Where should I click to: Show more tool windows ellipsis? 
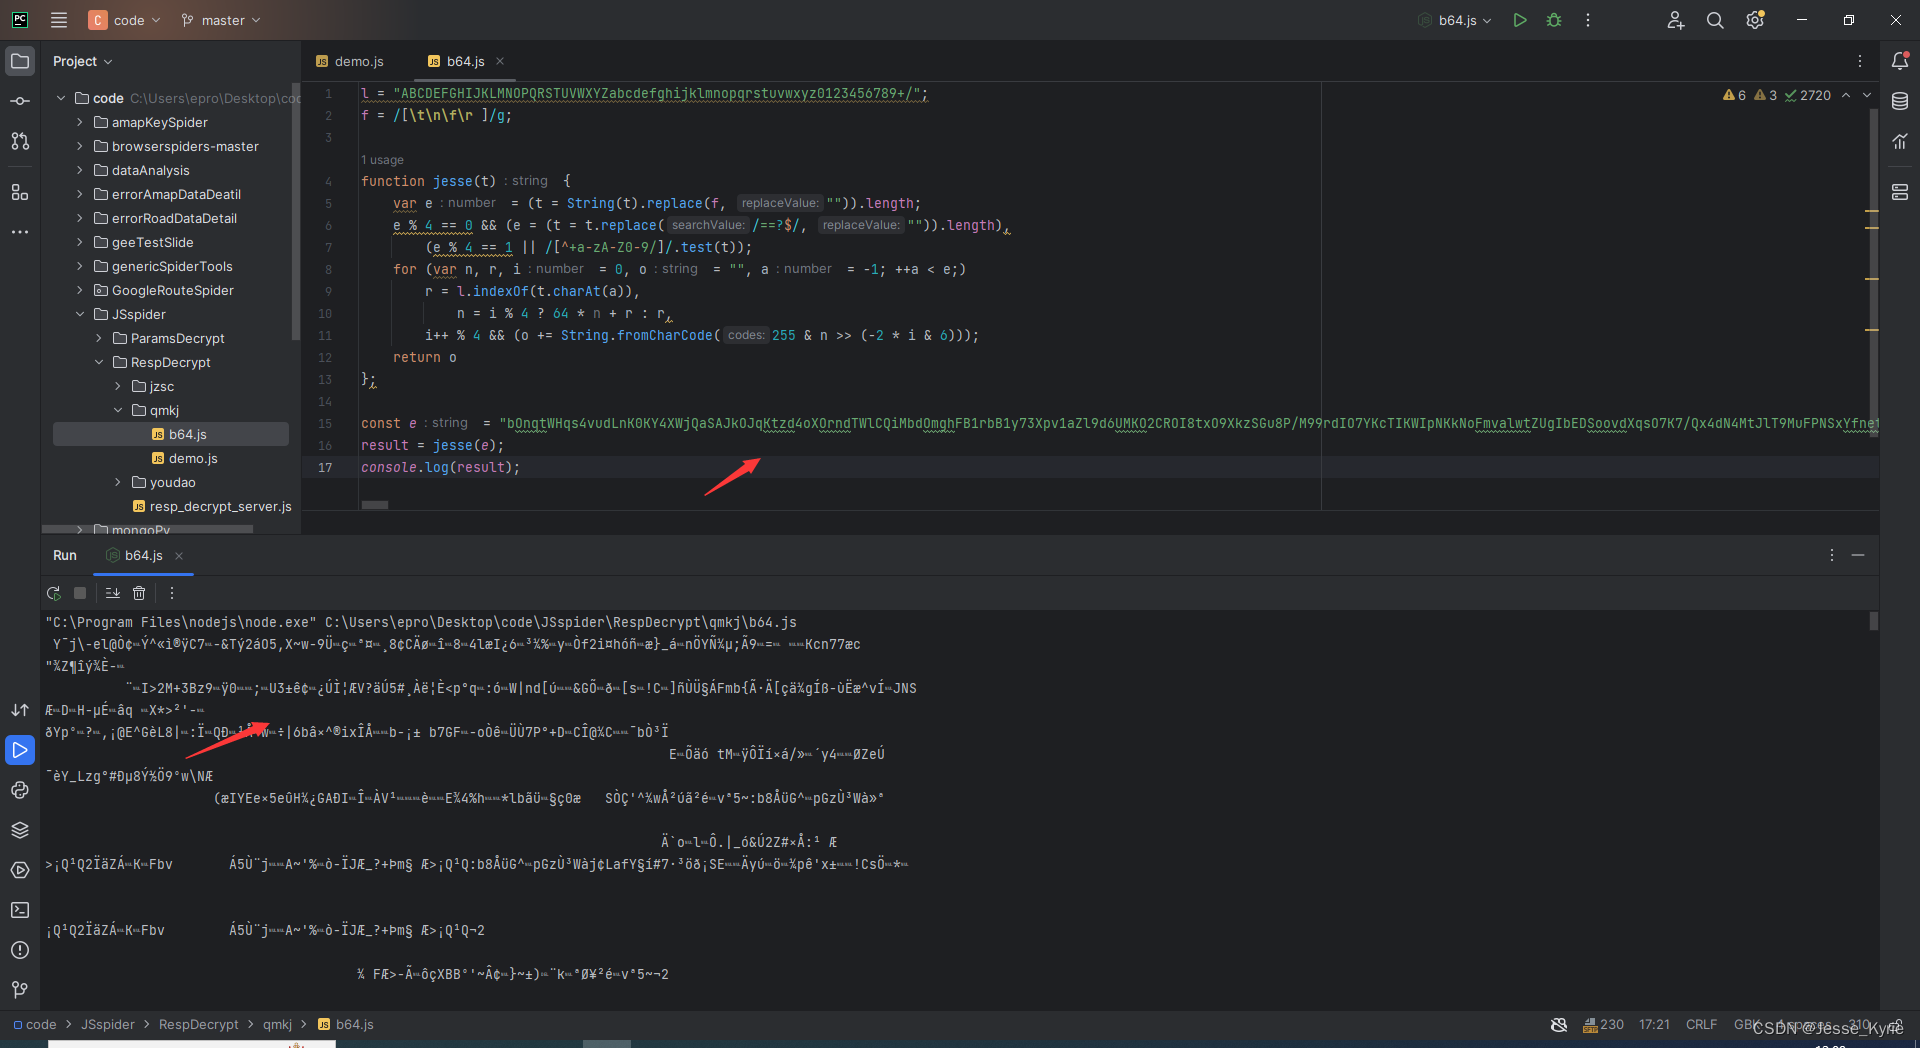coord(20,232)
